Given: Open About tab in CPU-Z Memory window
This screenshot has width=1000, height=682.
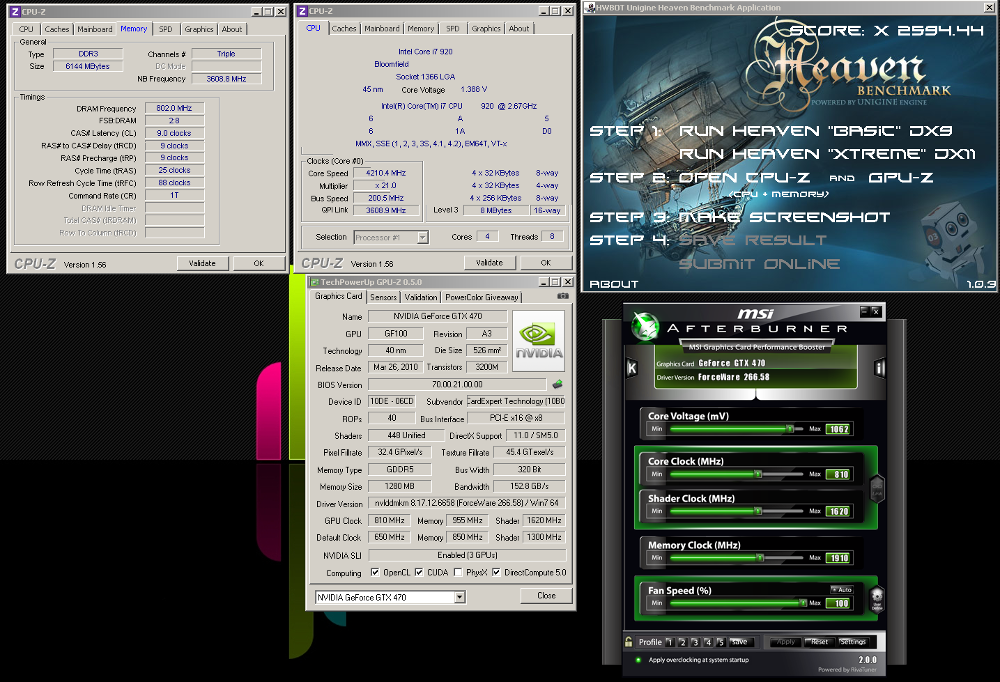Looking at the screenshot, I should 232,29.
